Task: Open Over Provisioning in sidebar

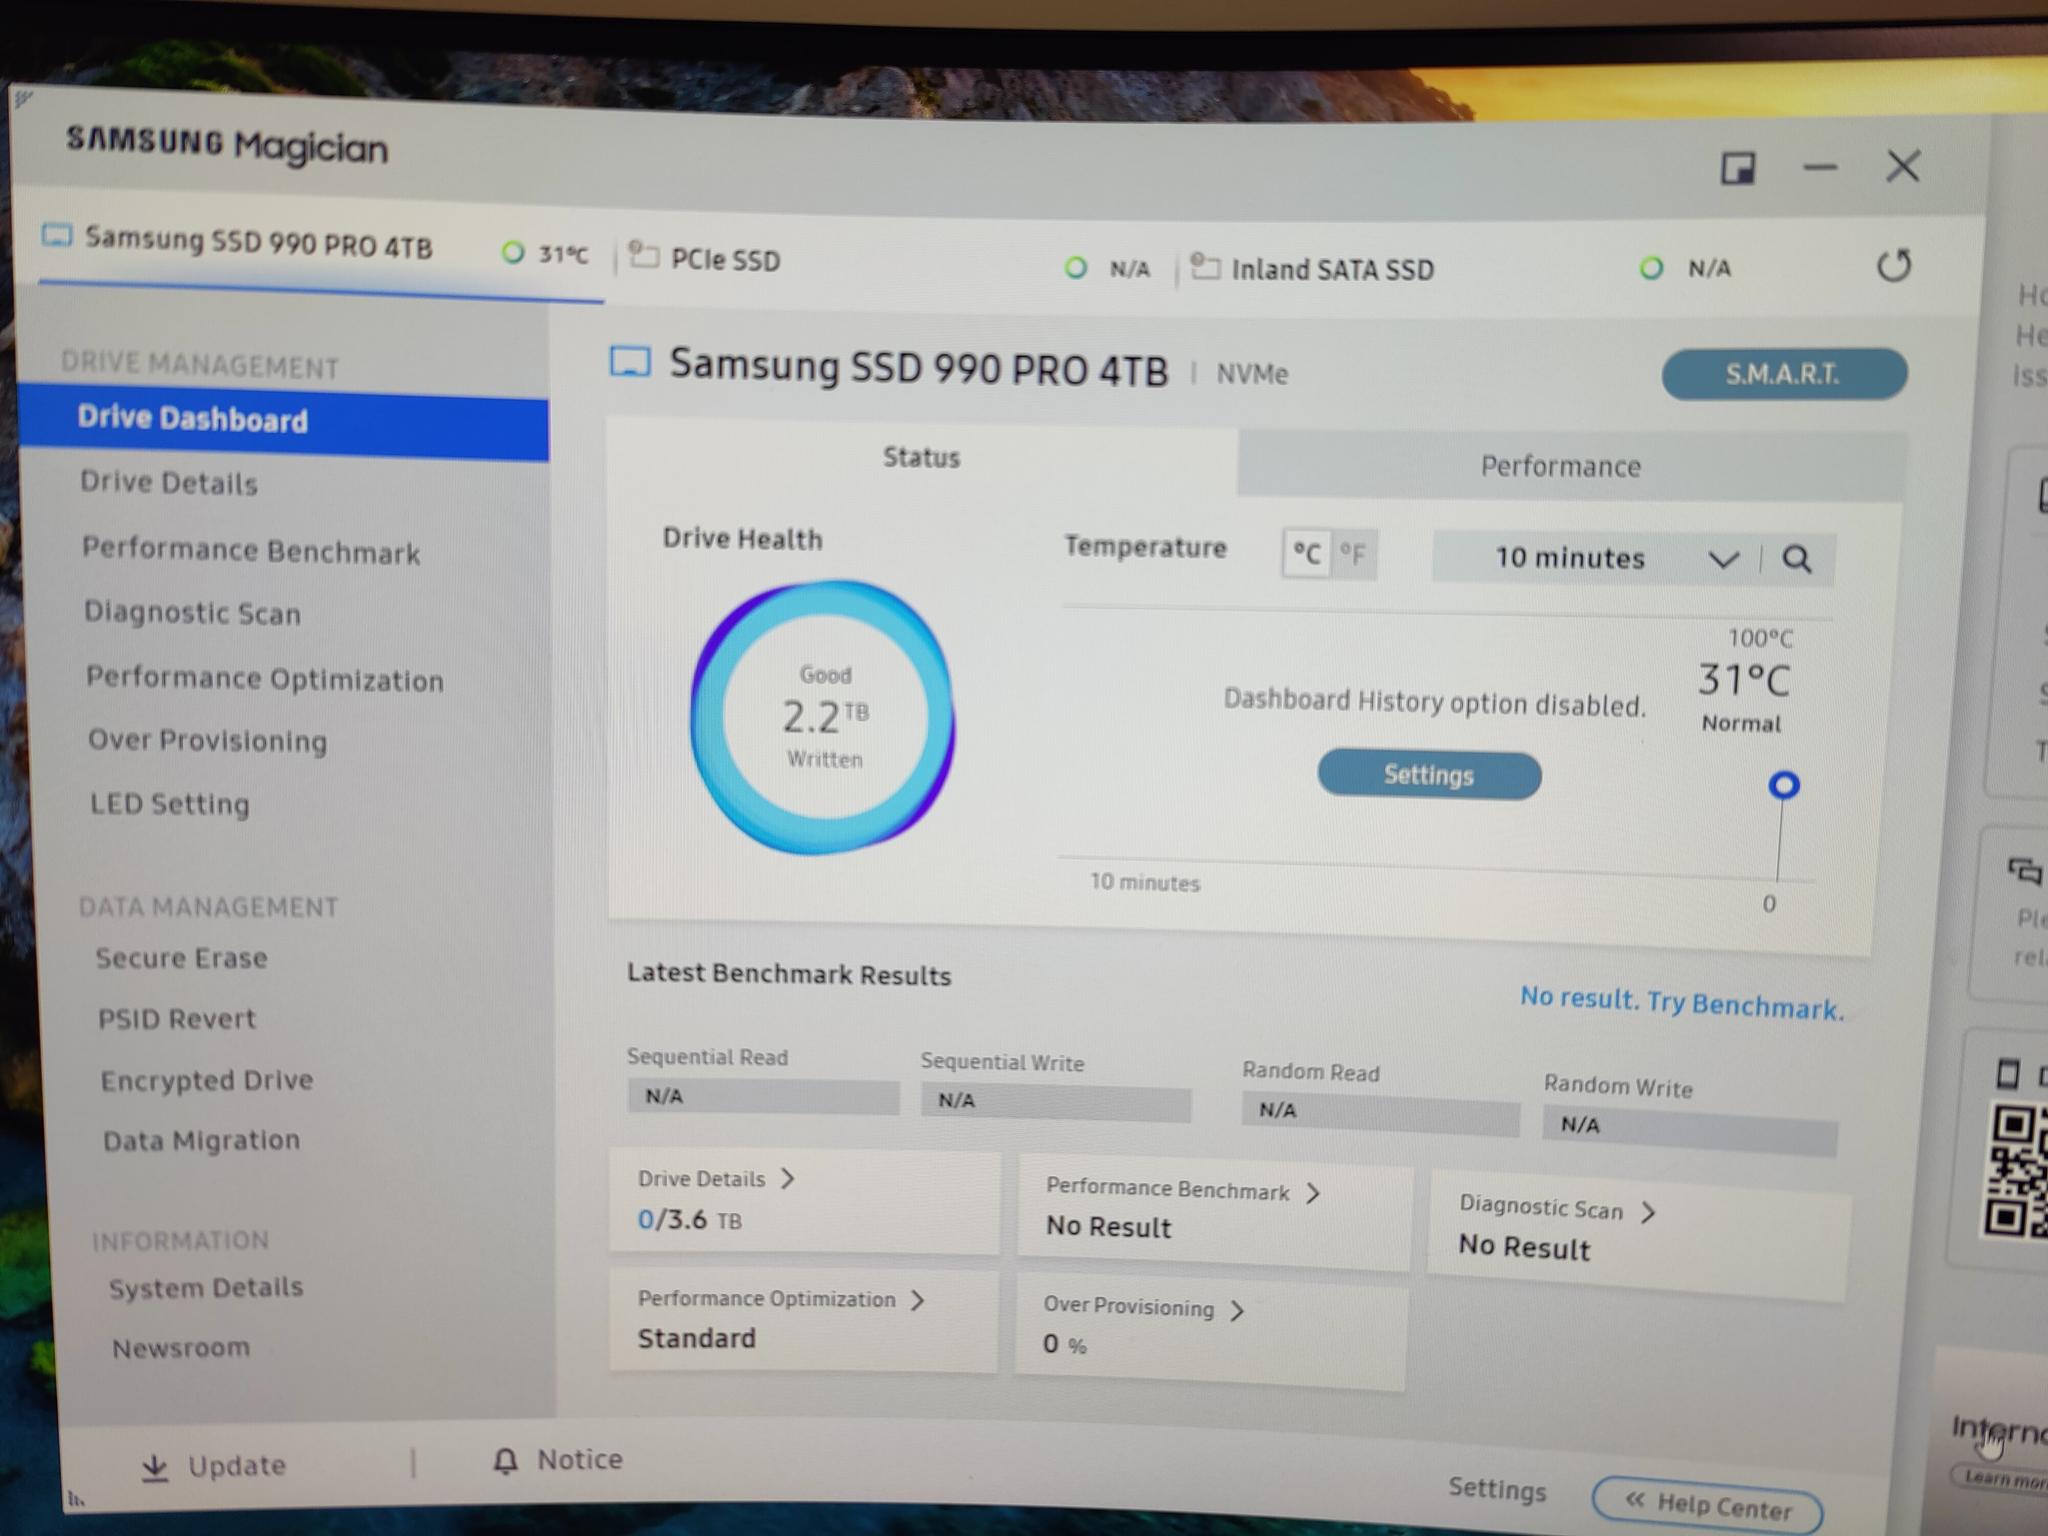Action: click(x=208, y=740)
